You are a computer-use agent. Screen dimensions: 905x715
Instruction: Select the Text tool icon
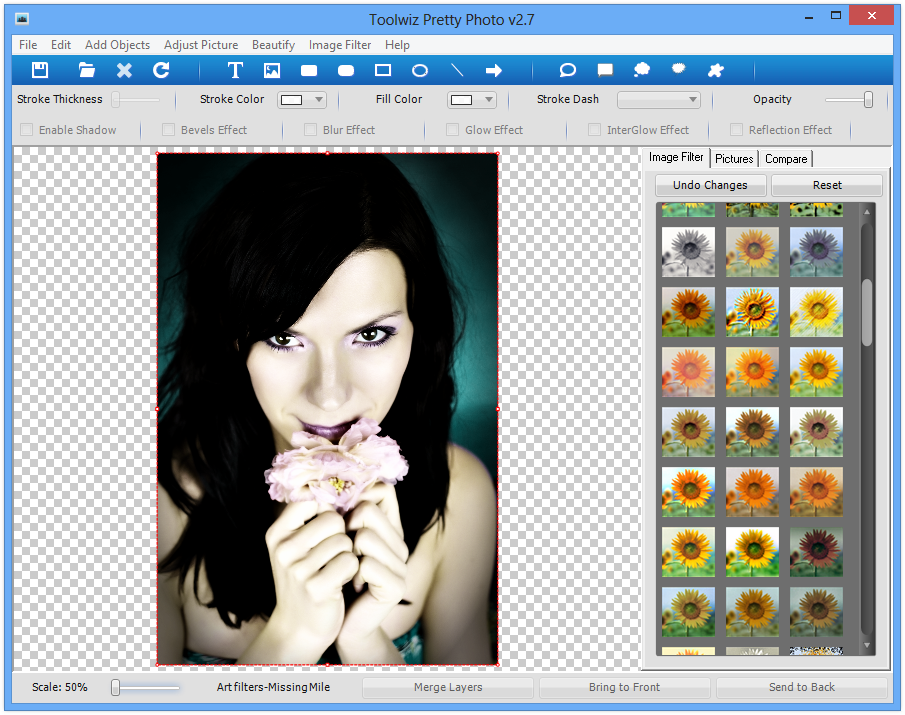(235, 70)
